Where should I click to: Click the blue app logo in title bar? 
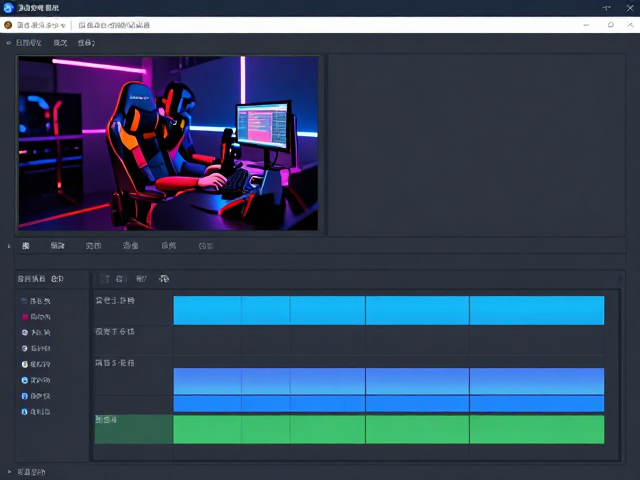click(x=8, y=8)
